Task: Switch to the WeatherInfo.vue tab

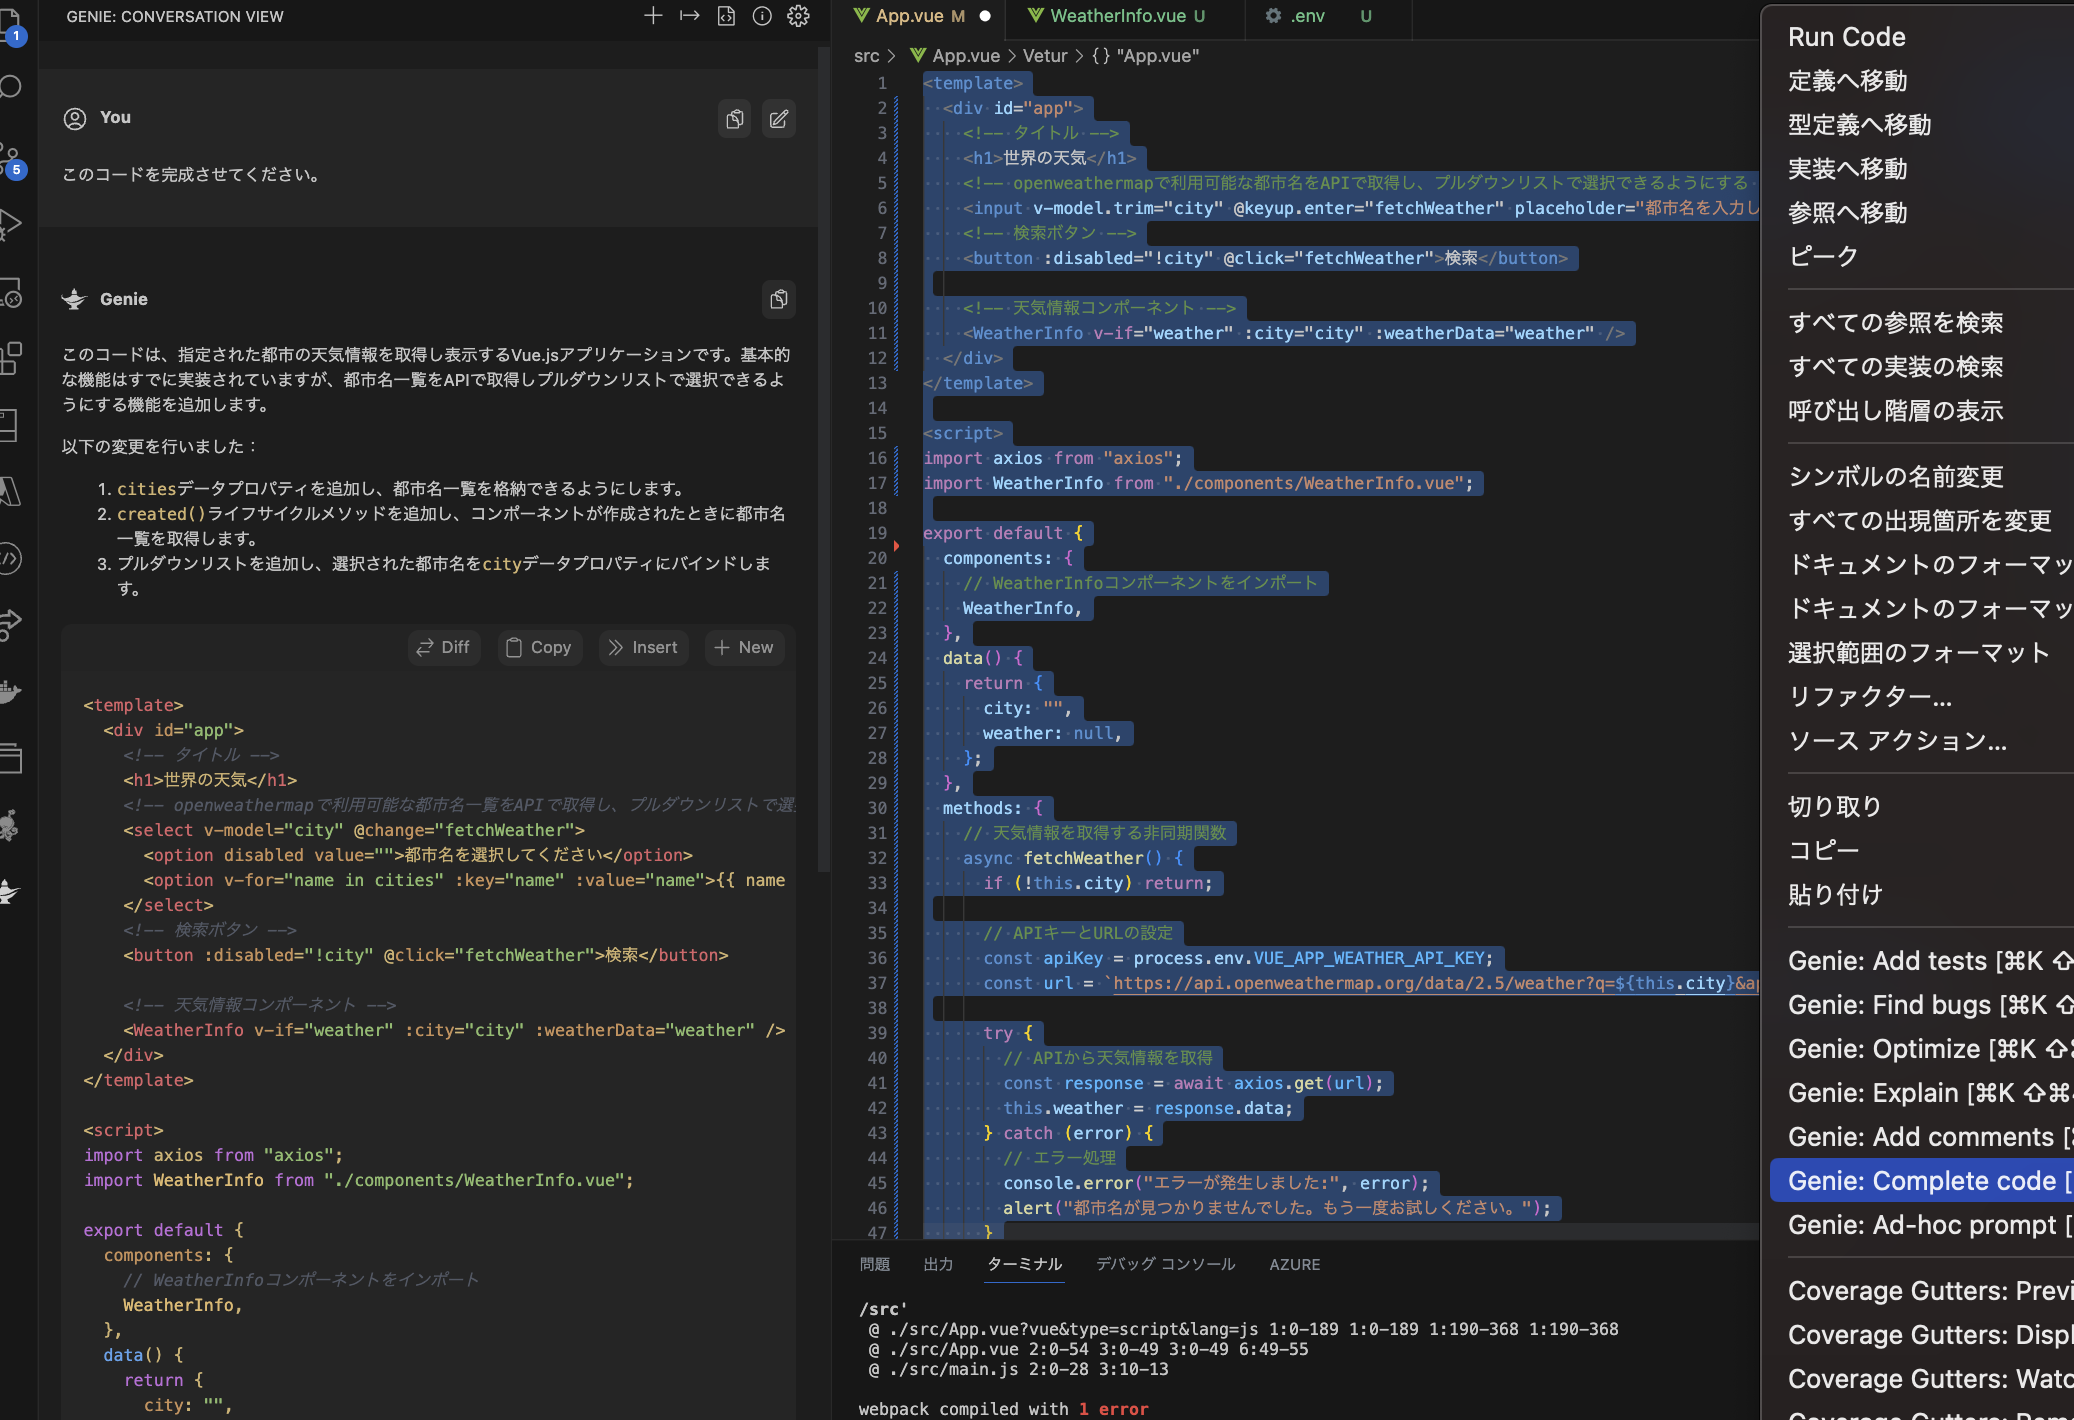Action: pyautogui.click(x=1117, y=16)
